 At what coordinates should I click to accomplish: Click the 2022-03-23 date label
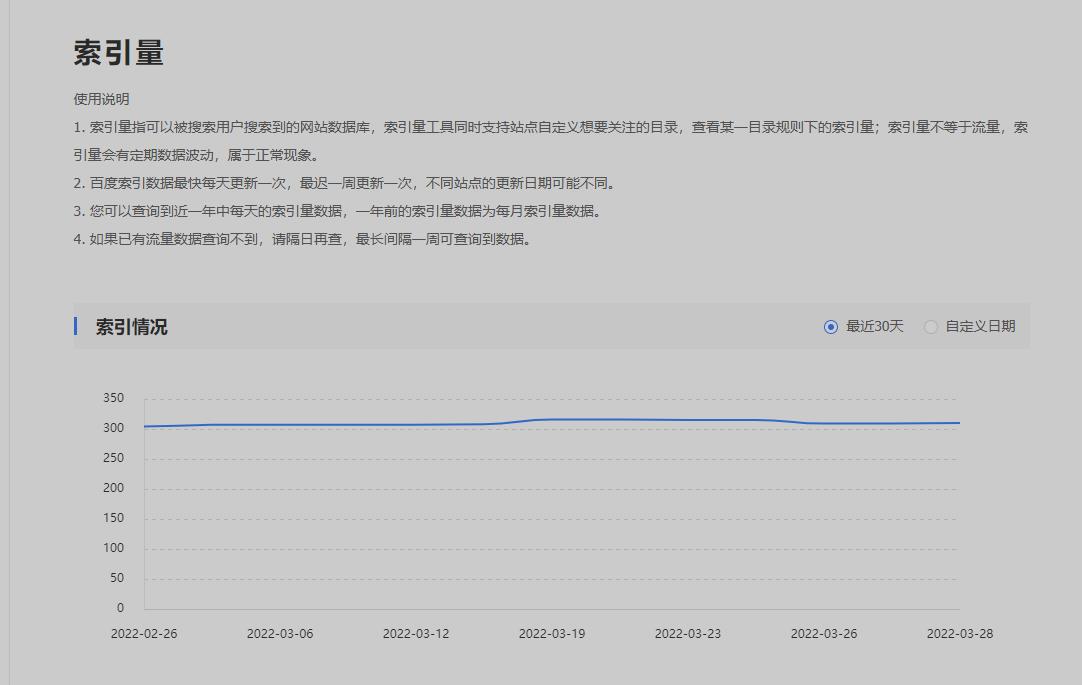click(x=688, y=633)
